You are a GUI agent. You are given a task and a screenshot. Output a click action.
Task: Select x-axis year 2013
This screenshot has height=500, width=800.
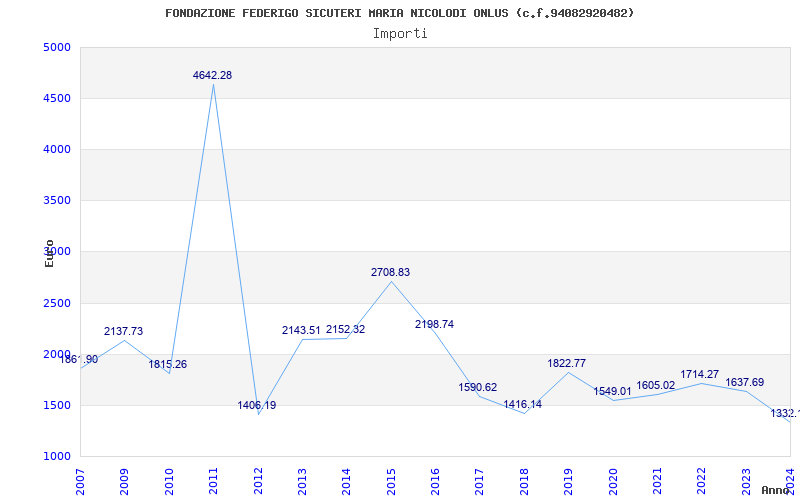pyautogui.click(x=302, y=481)
